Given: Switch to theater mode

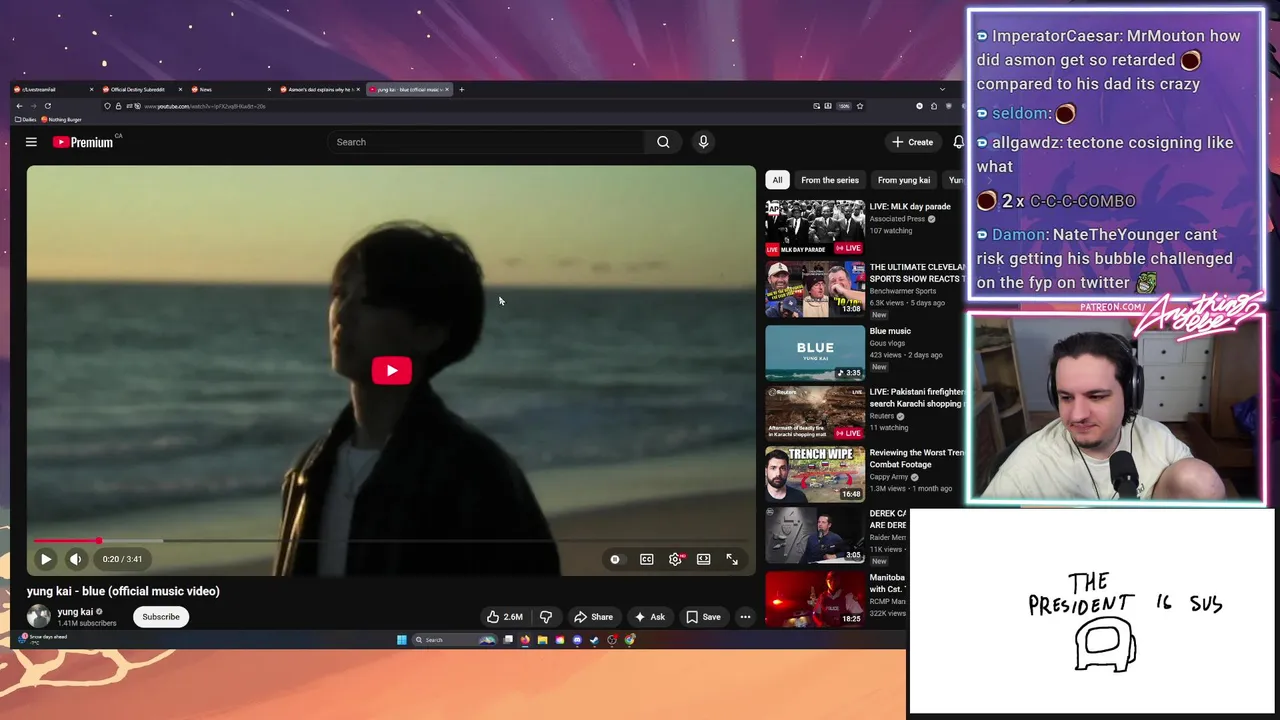Looking at the screenshot, I should [x=704, y=559].
